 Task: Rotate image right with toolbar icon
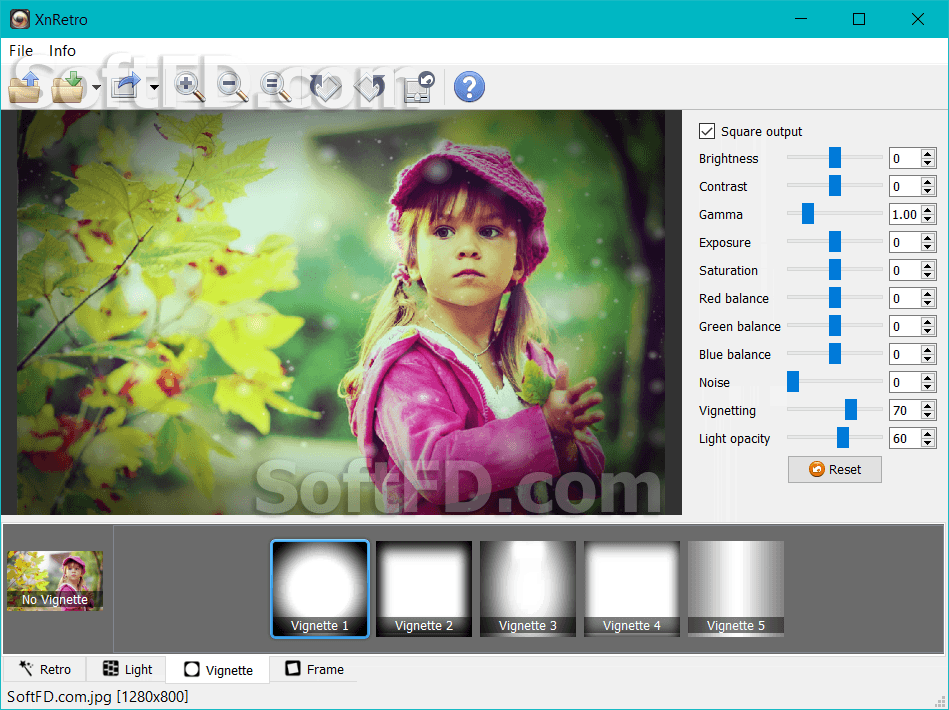coord(370,87)
